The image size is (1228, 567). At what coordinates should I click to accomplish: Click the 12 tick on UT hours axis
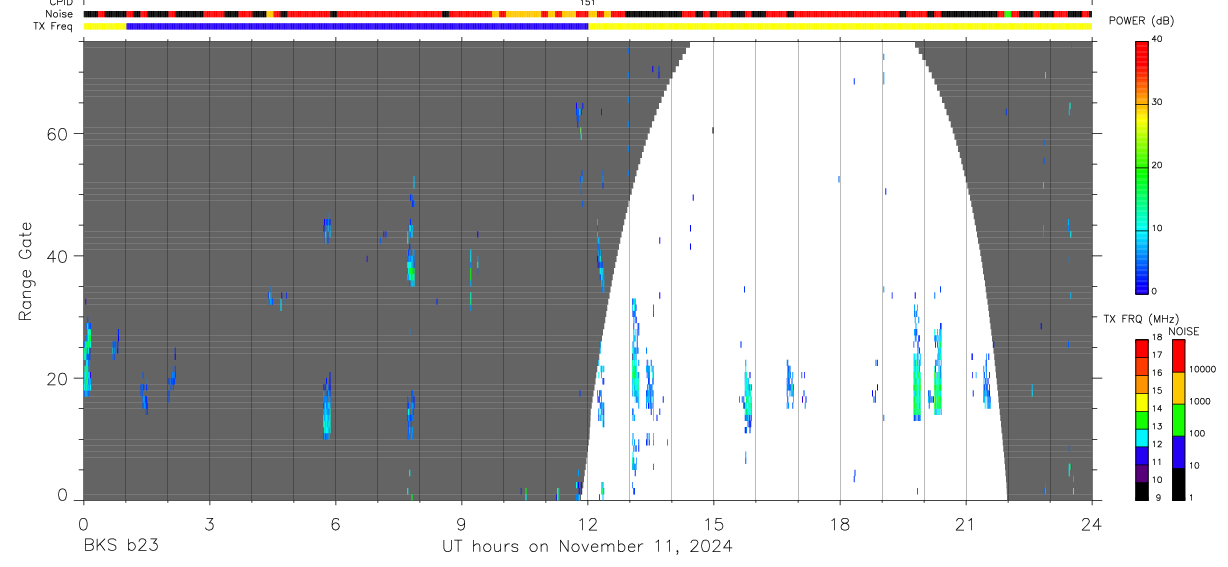click(x=587, y=523)
